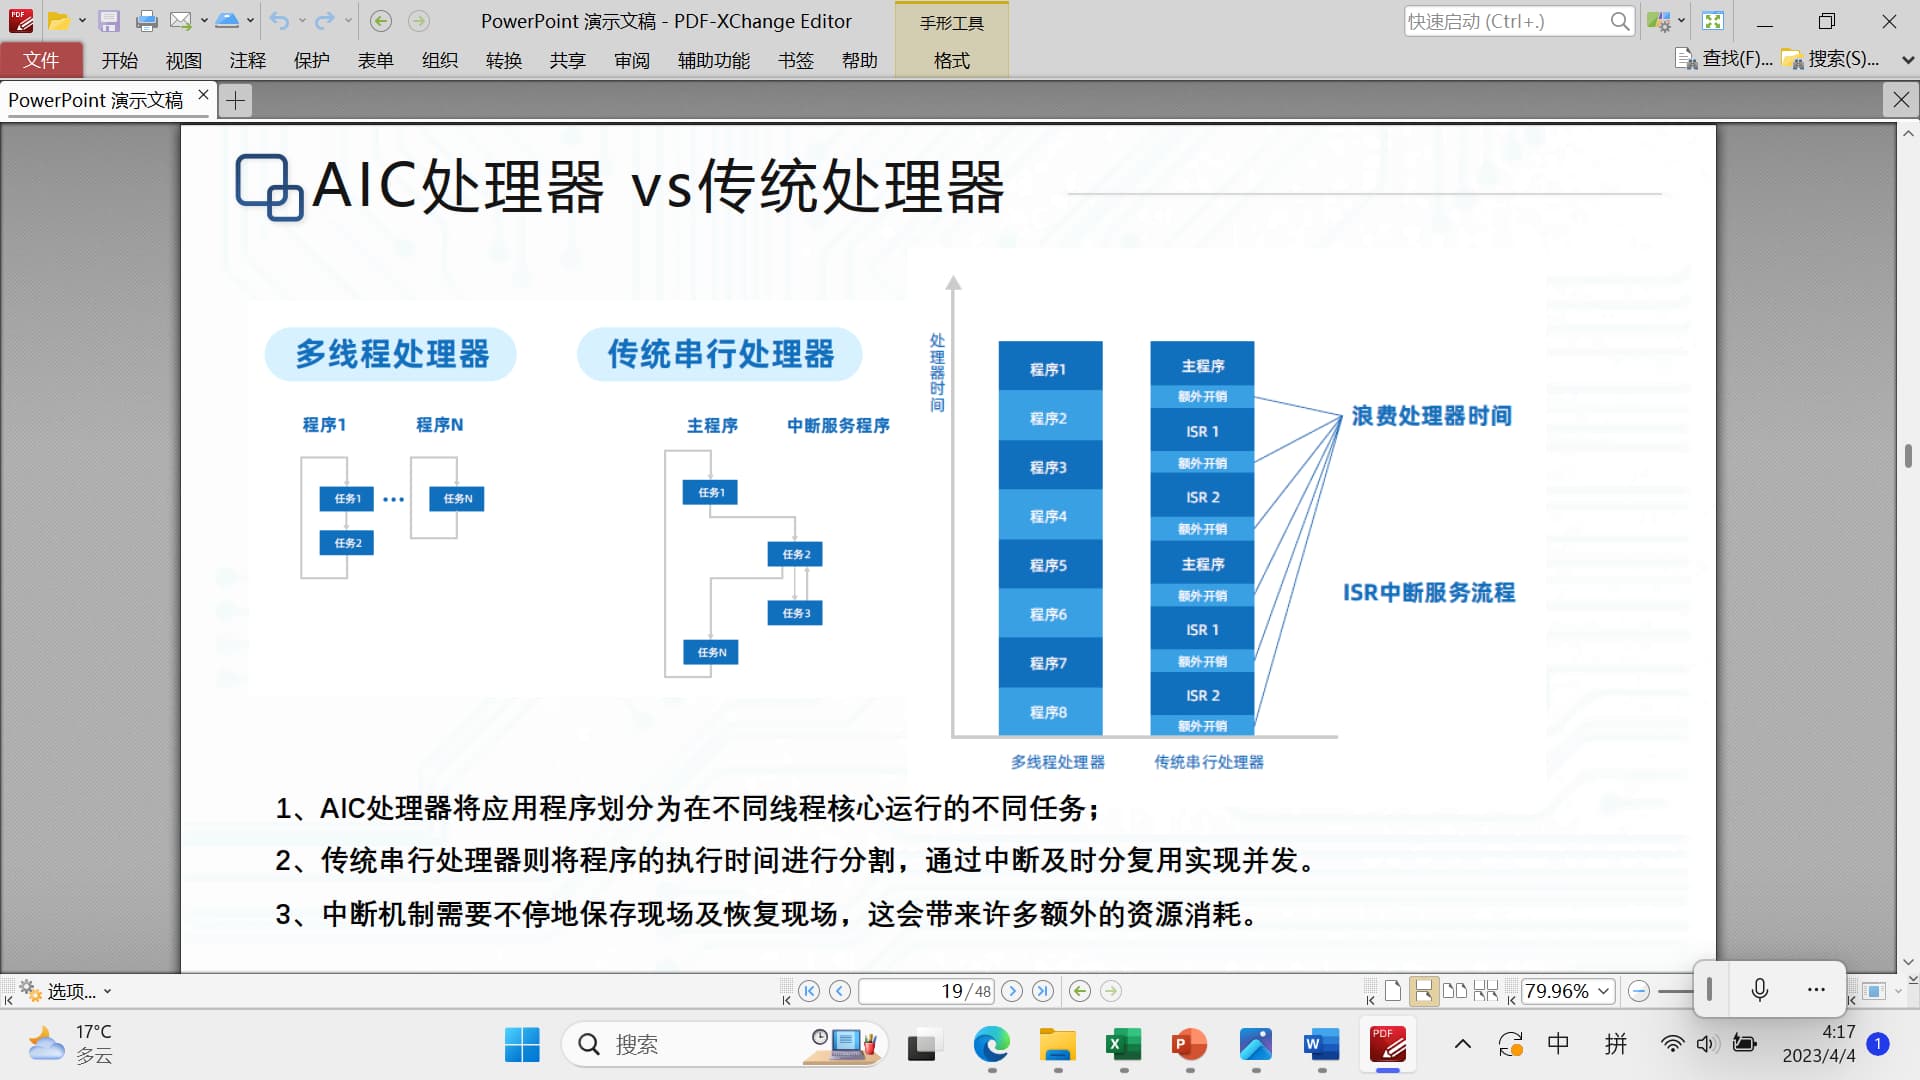Enable single page layout mode
Screen dimensions: 1920x1080
1392,991
